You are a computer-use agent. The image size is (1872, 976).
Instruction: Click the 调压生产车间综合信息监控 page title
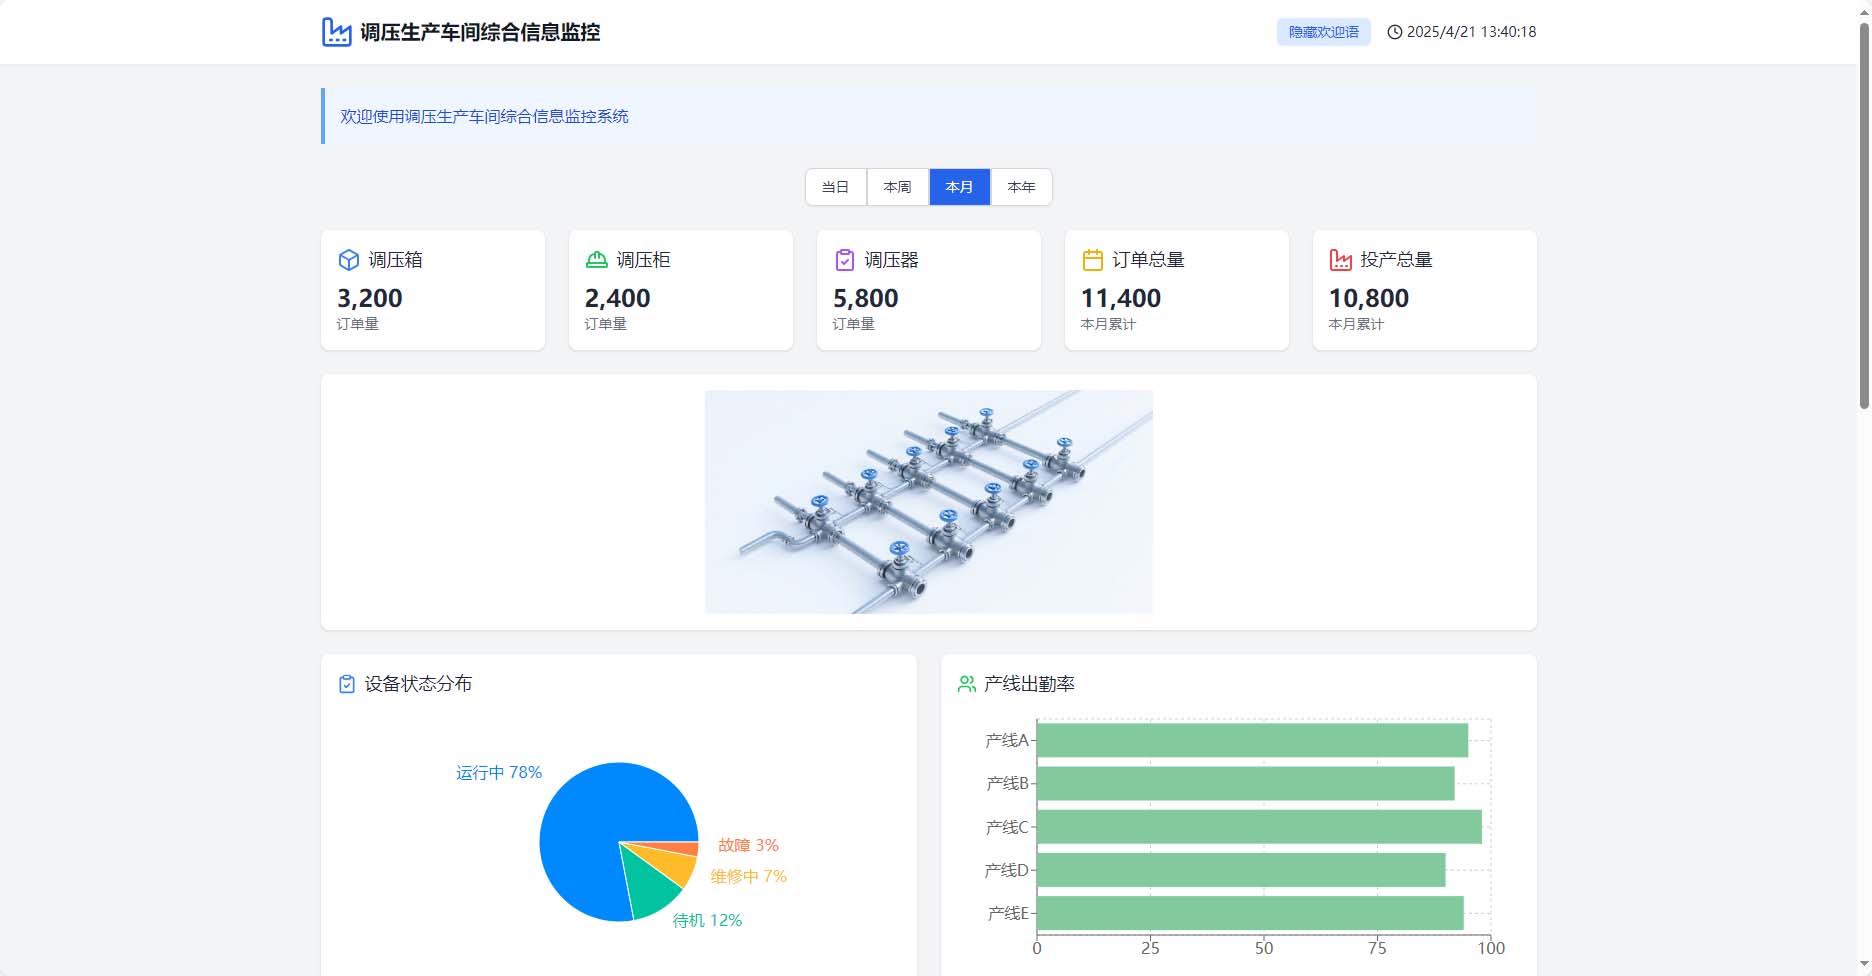[480, 32]
